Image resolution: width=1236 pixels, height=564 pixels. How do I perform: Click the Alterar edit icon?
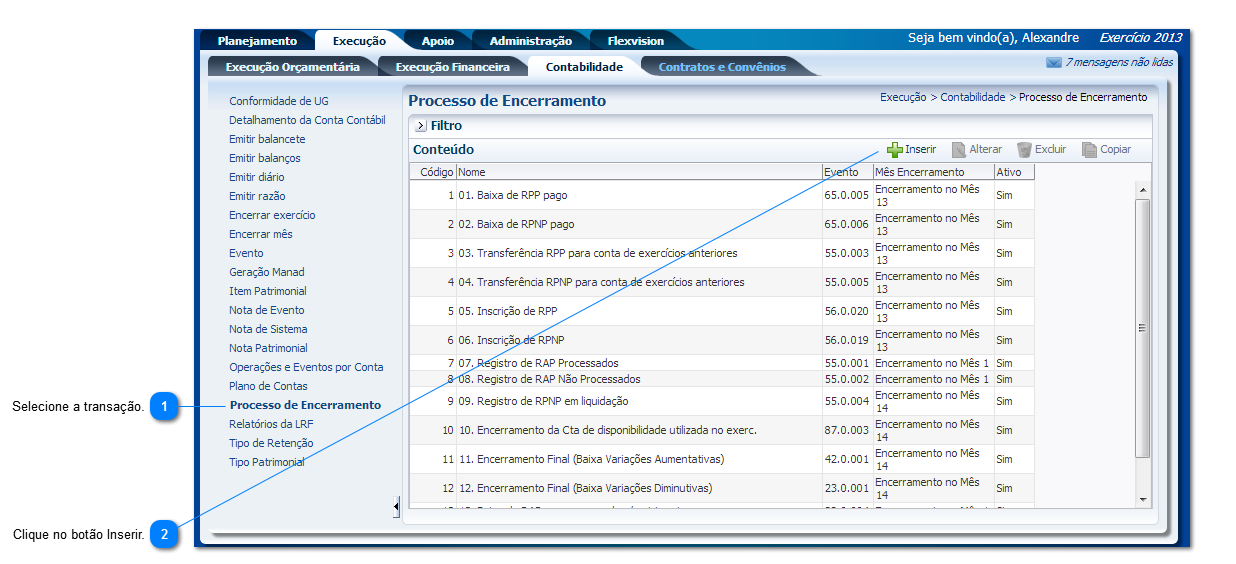(x=958, y=150)
